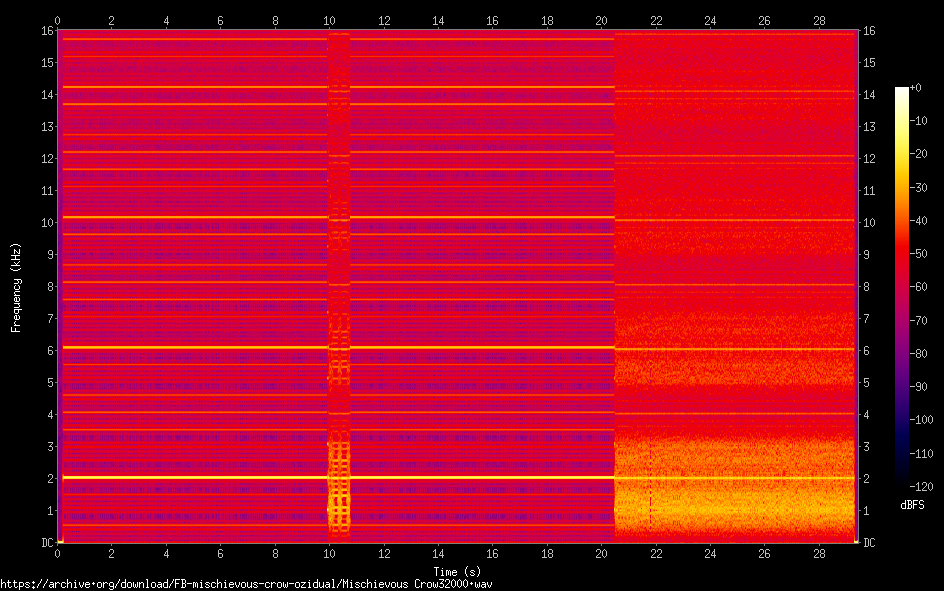944x591 pixels.
Task: Click the '-20' color scale value
Action: point(919,154)
